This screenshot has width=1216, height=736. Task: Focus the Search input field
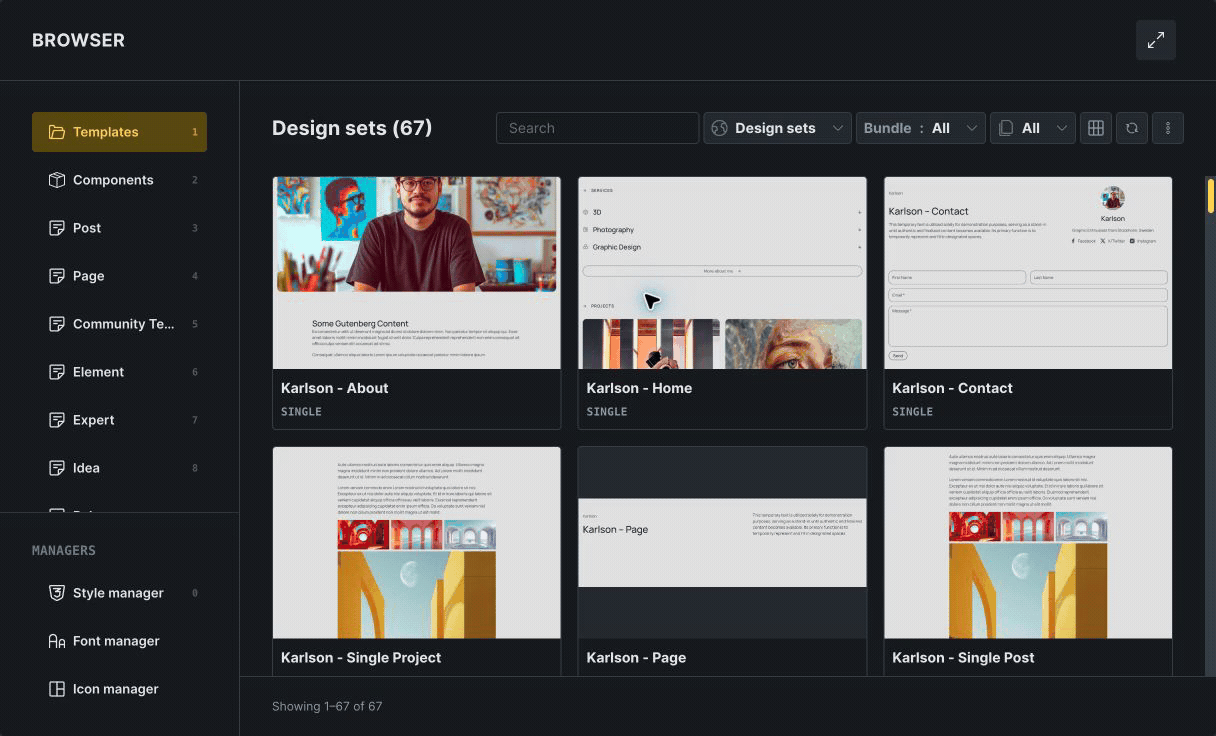pos(597,128)
